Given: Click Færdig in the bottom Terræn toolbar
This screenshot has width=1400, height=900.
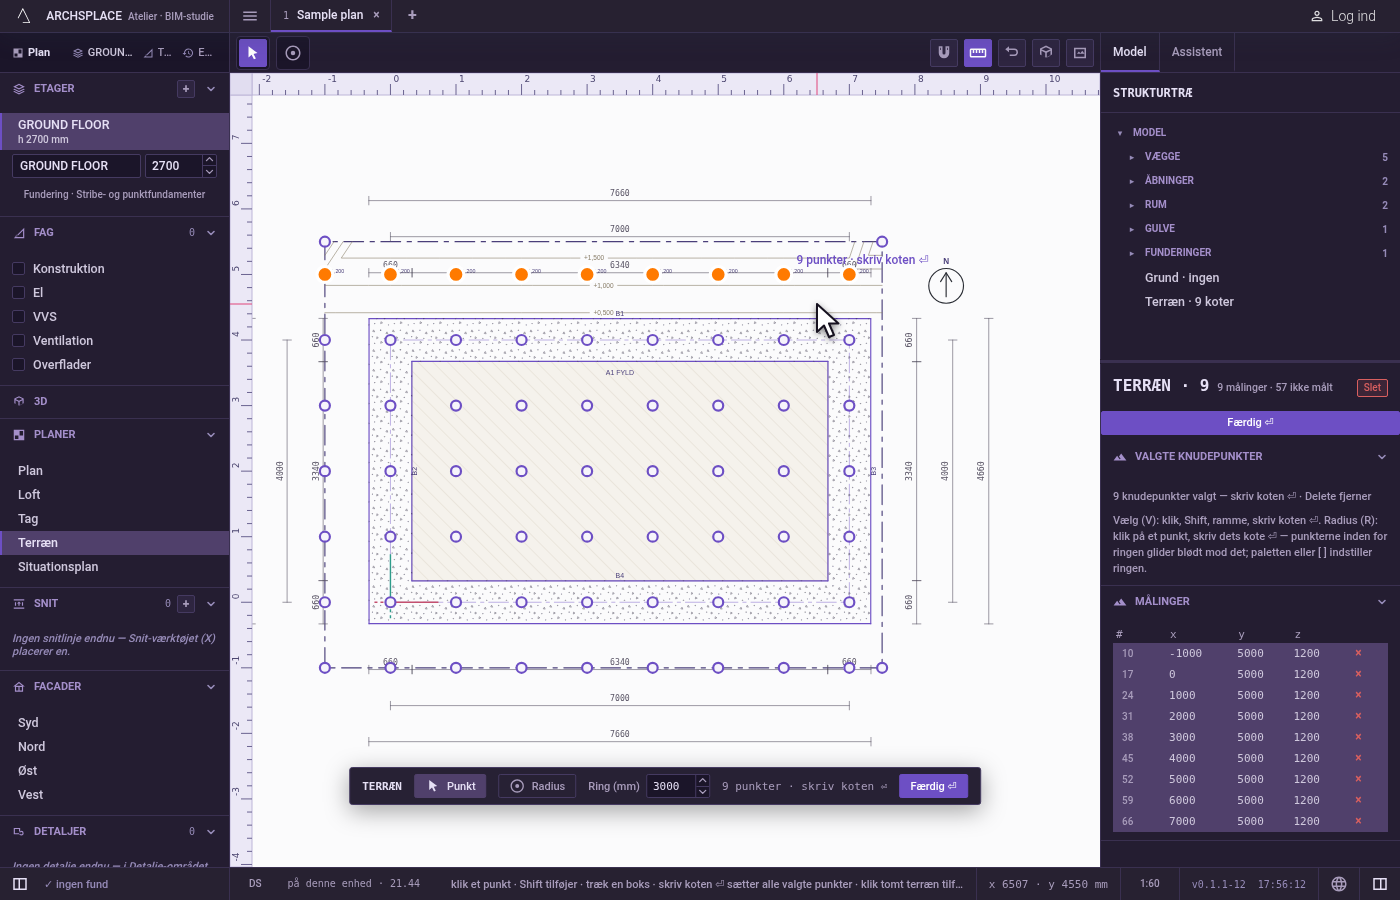Looking at the screenshot, I should point(933,786).
